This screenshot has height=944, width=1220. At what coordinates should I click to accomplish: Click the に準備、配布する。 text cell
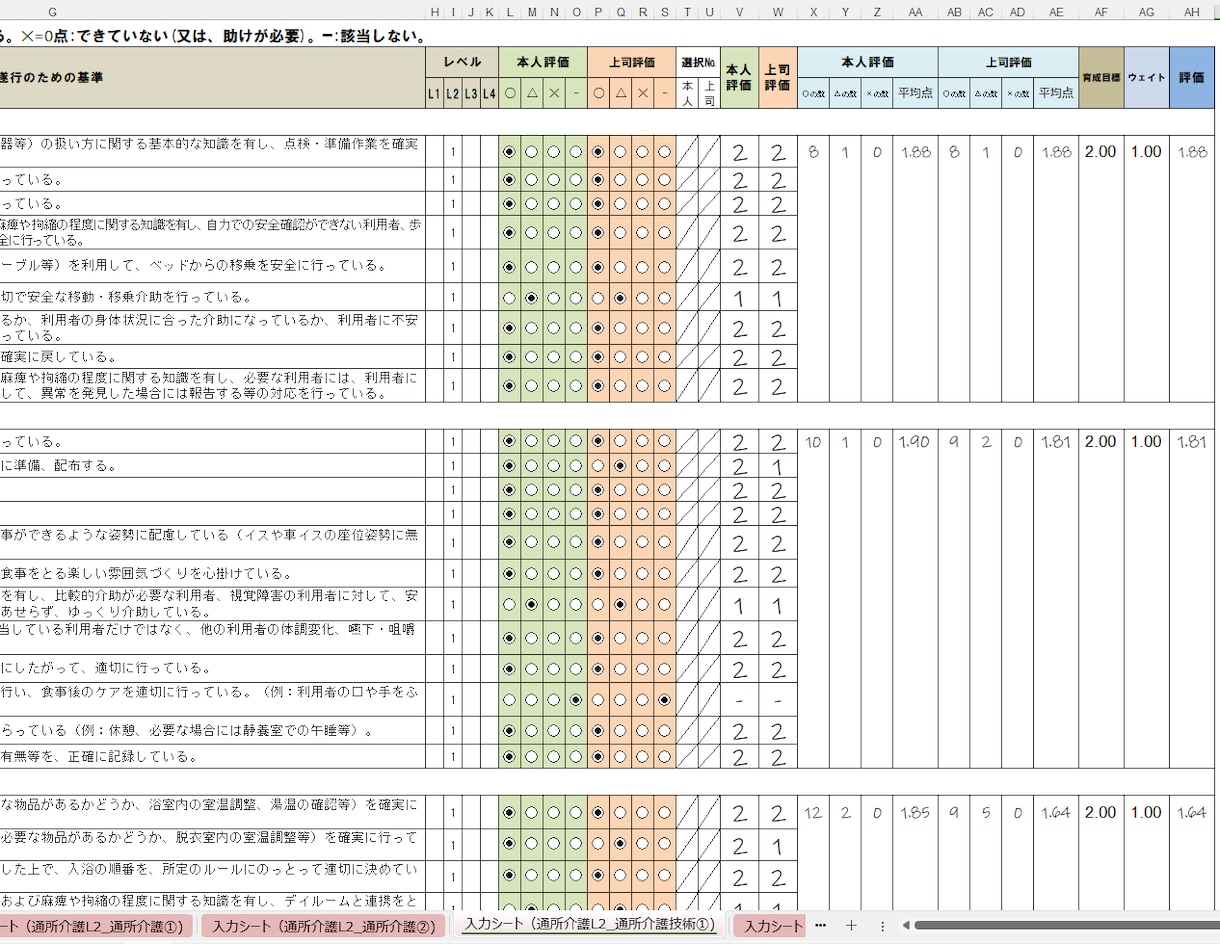pos(213,466)
